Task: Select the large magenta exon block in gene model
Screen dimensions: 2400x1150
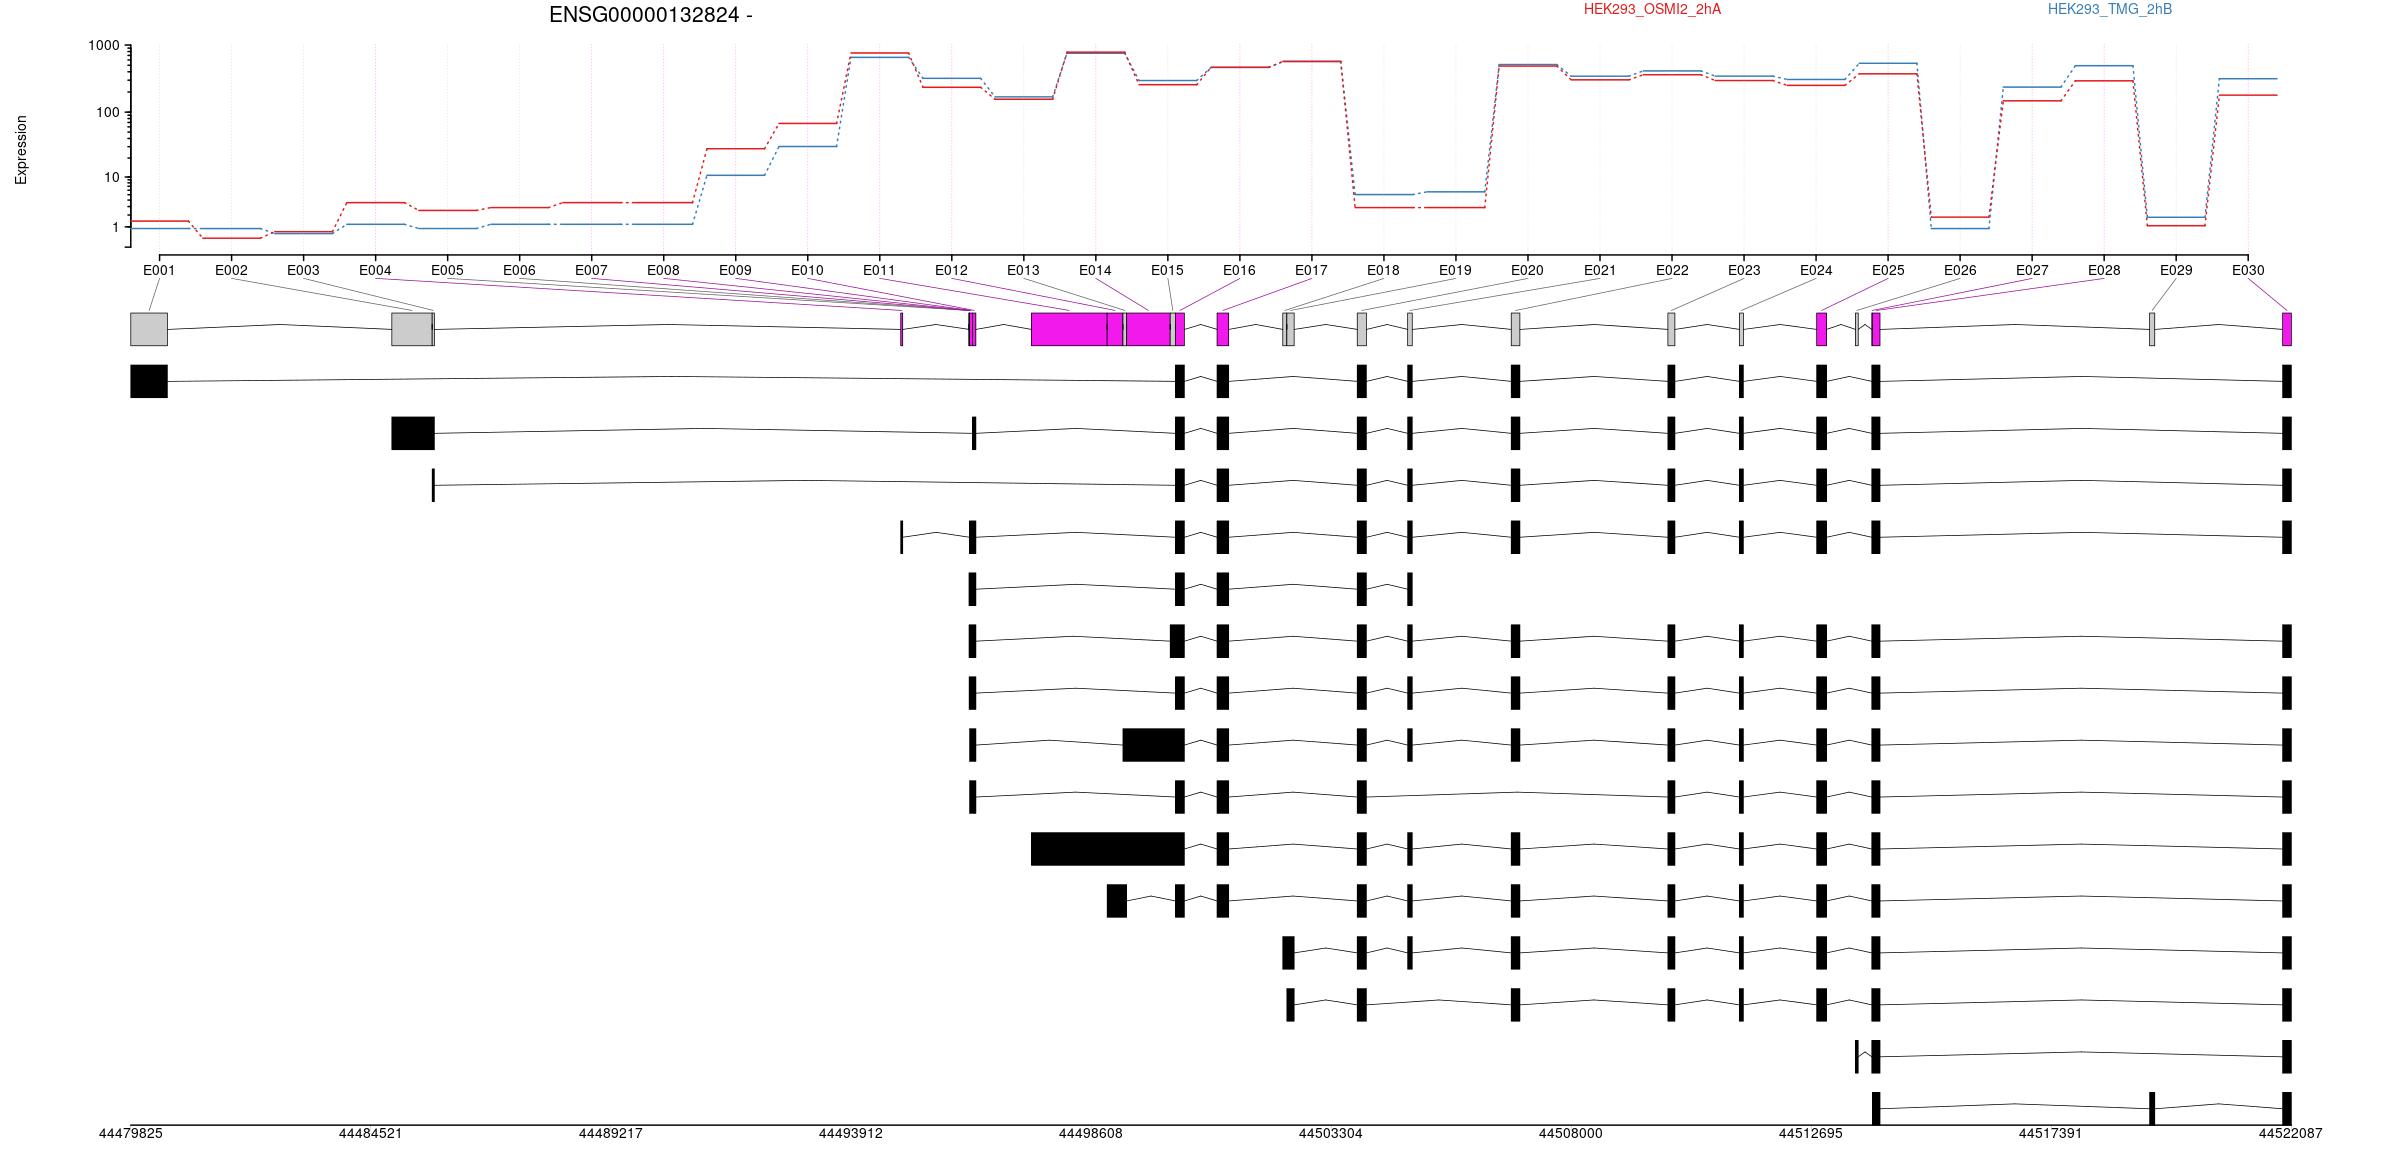Action: pyautogui.click(x=1069, y=330)
